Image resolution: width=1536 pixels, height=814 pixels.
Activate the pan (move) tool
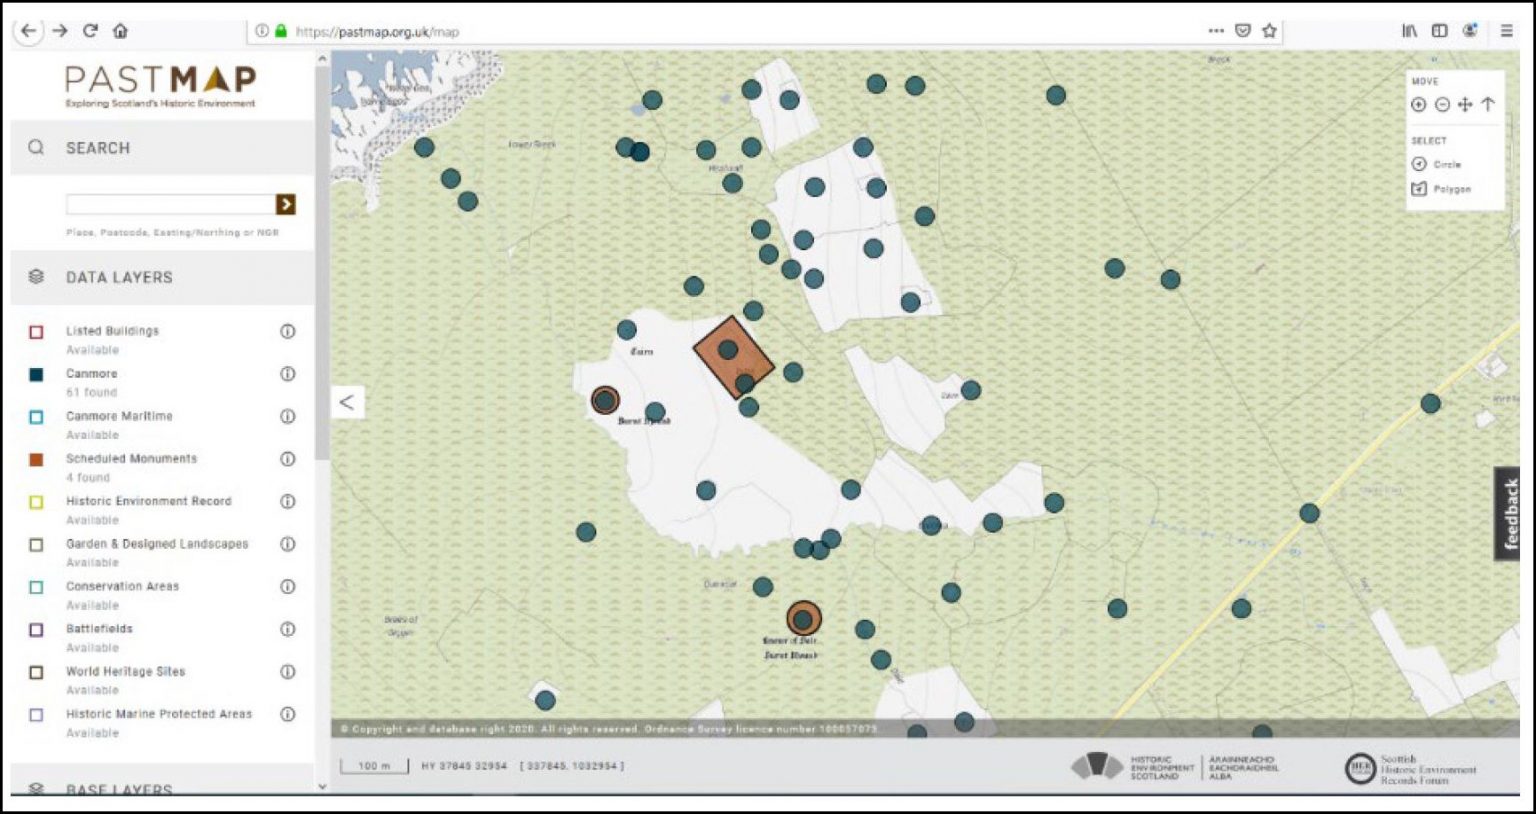pyautogui.click(x=1466, y=103)
